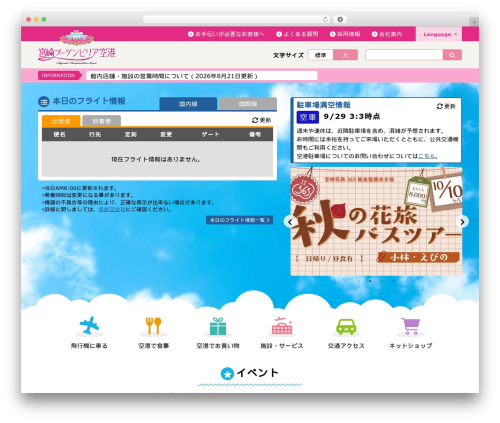
Task: Switch to 国際線 tab
Action: (248, 104)
